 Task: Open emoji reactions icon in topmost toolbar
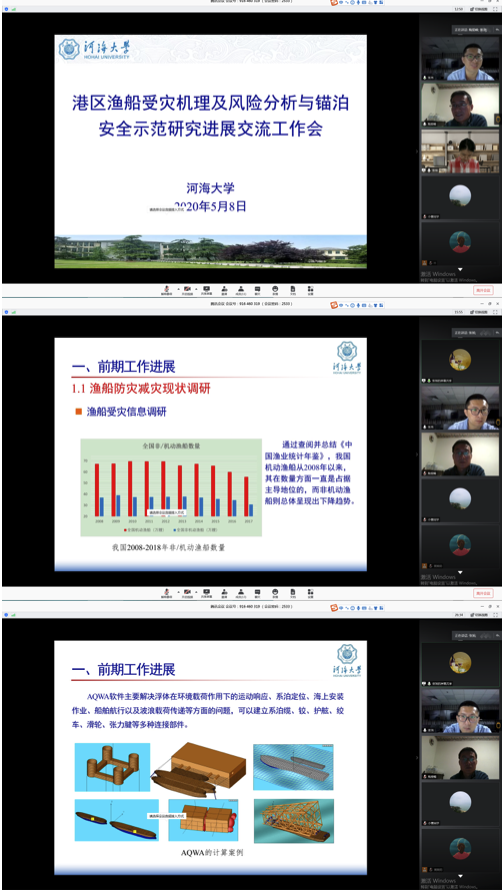click(275, 290)
